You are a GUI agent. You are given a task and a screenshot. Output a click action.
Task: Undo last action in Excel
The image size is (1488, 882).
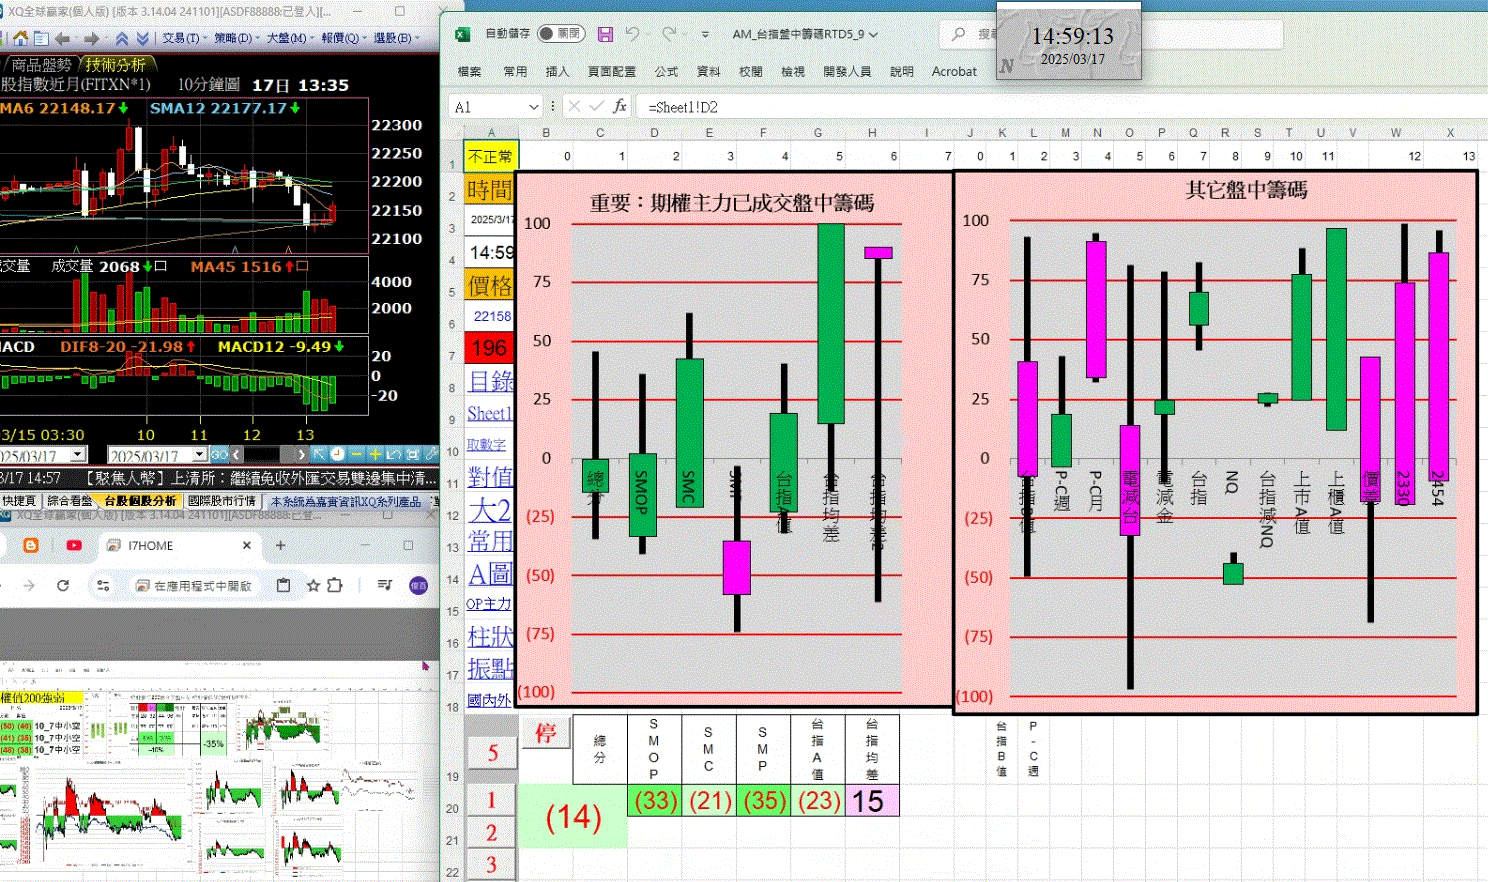[632, 34]
